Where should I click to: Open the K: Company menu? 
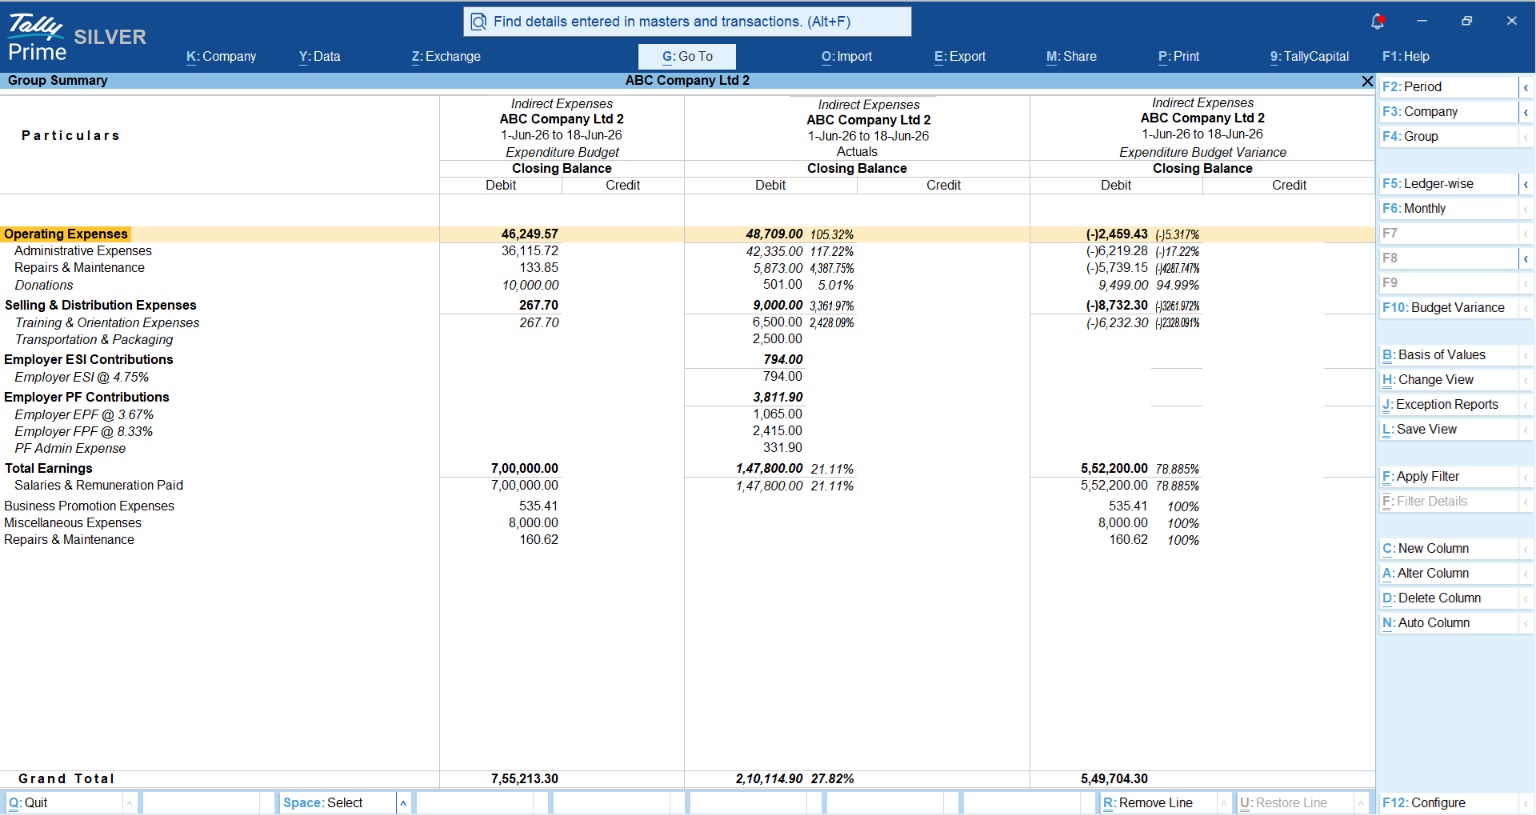tap(221, 57)
